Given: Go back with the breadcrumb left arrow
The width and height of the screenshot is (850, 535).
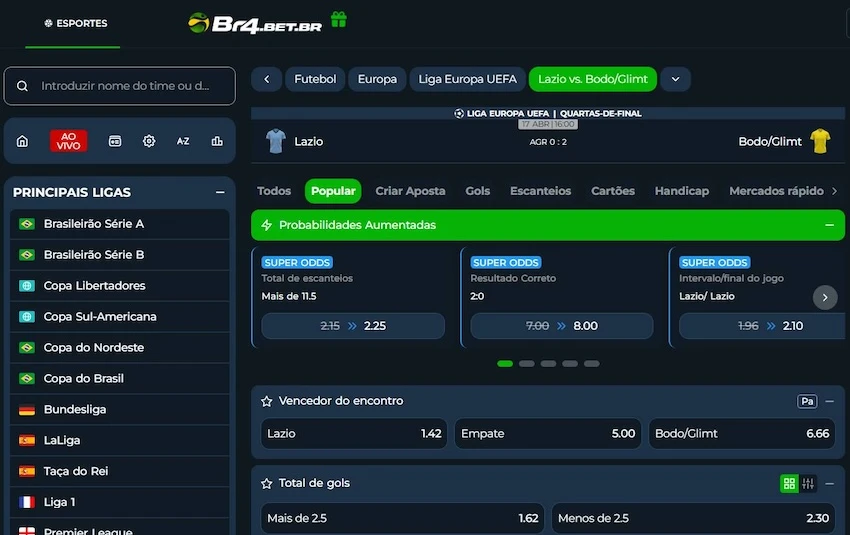Looking at the screenshot, I should [267, 79].
